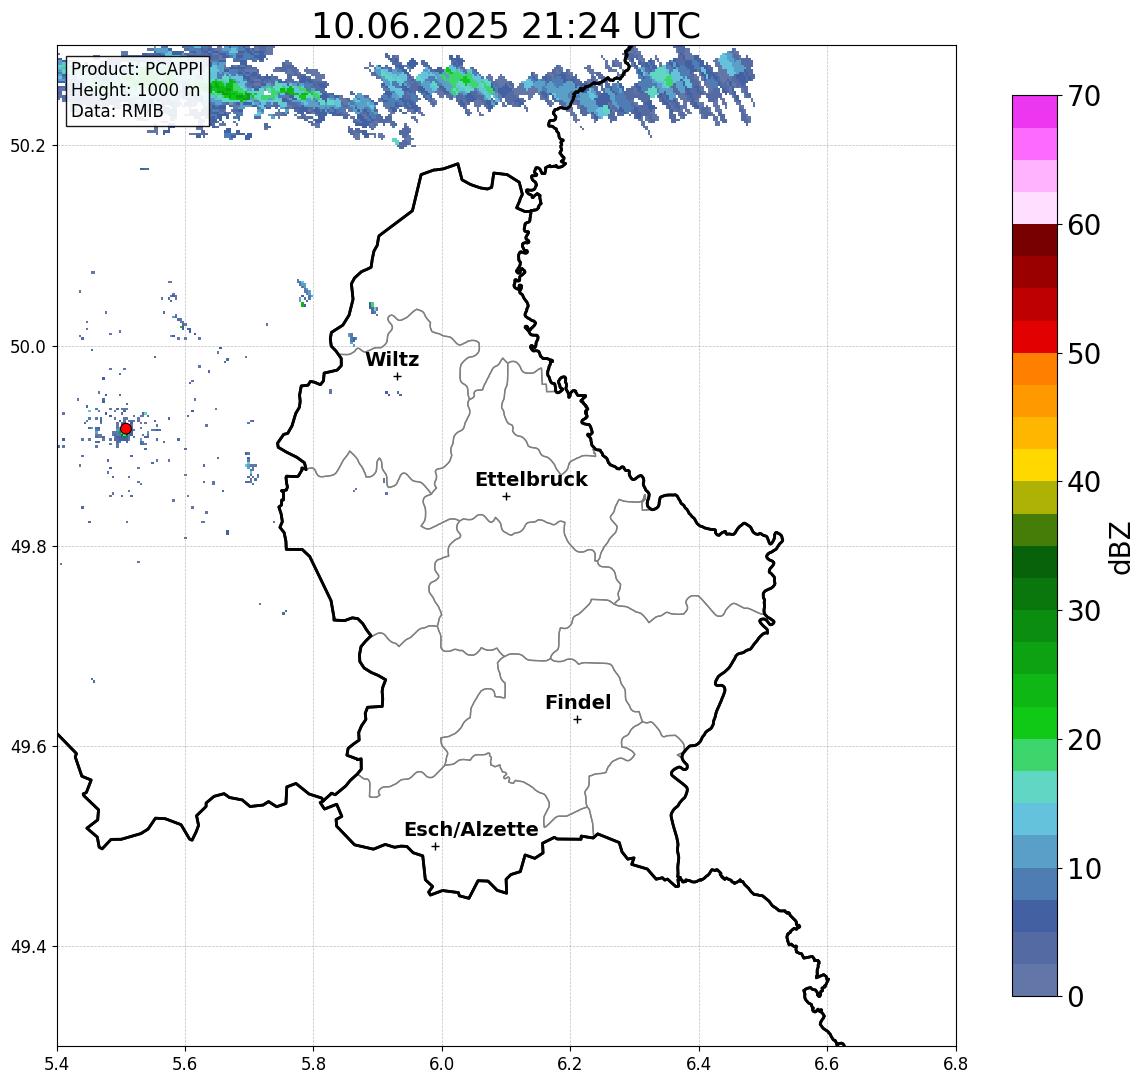Click the latitude label 50.0
This screenshot has width=1145, height=1084.
[28, 346]
